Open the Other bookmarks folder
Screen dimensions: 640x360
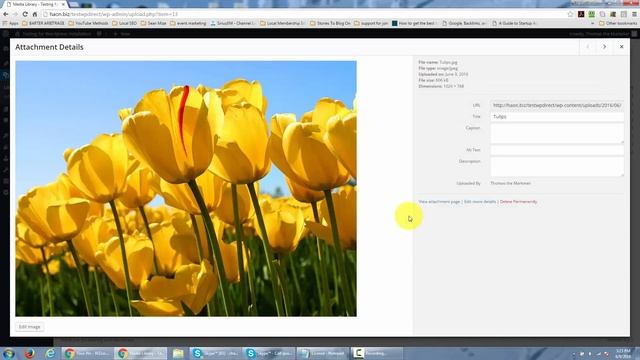tap(618, 23)
